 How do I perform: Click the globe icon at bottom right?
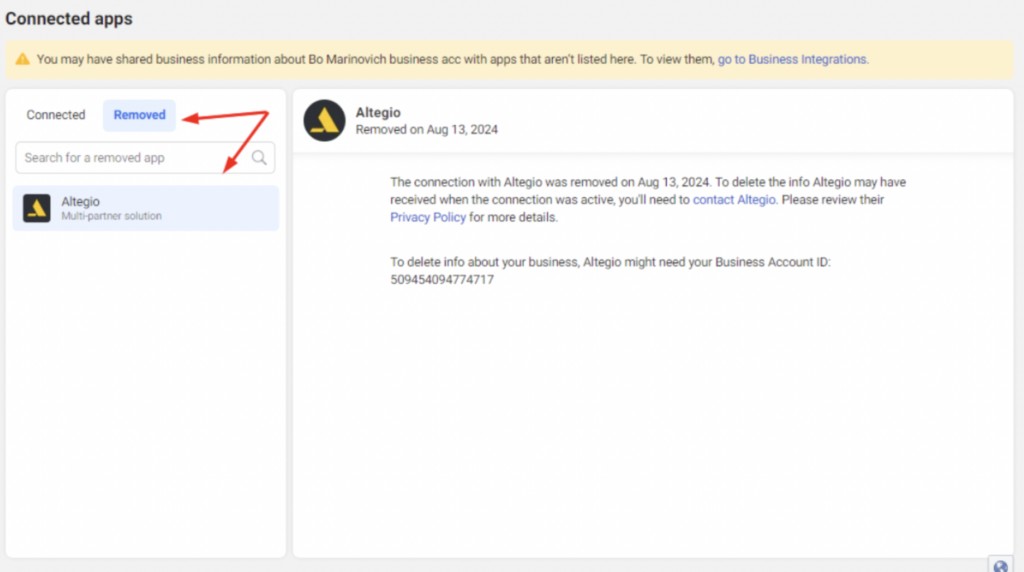coord(1000,565)
